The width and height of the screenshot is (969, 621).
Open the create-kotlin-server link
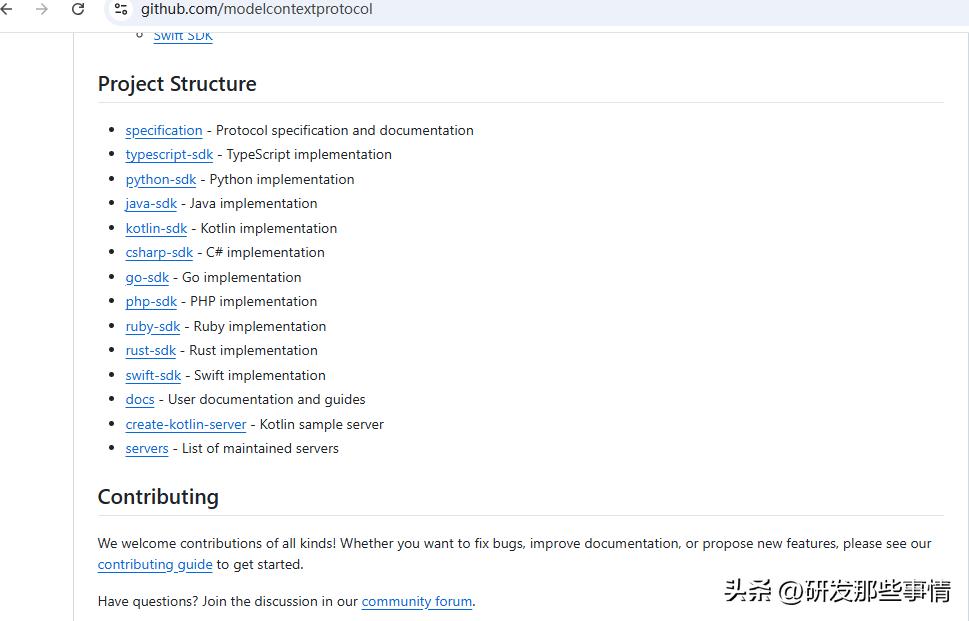click(186, 425)
